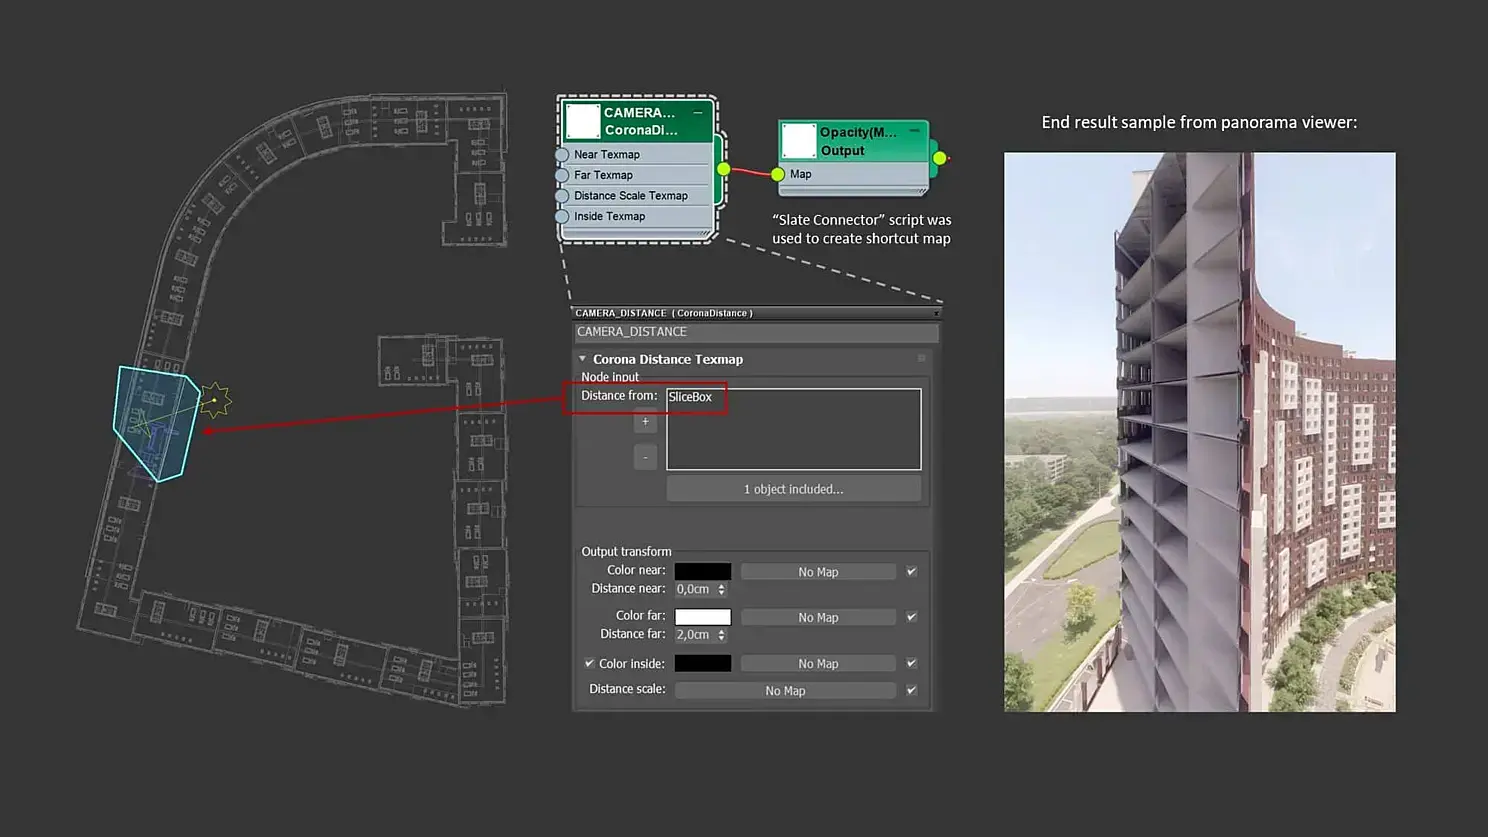Viewport: 1488px width, 837px height.
Task: Click the Distance Scale Texmap input socket
Action: (x=562, y=196)
